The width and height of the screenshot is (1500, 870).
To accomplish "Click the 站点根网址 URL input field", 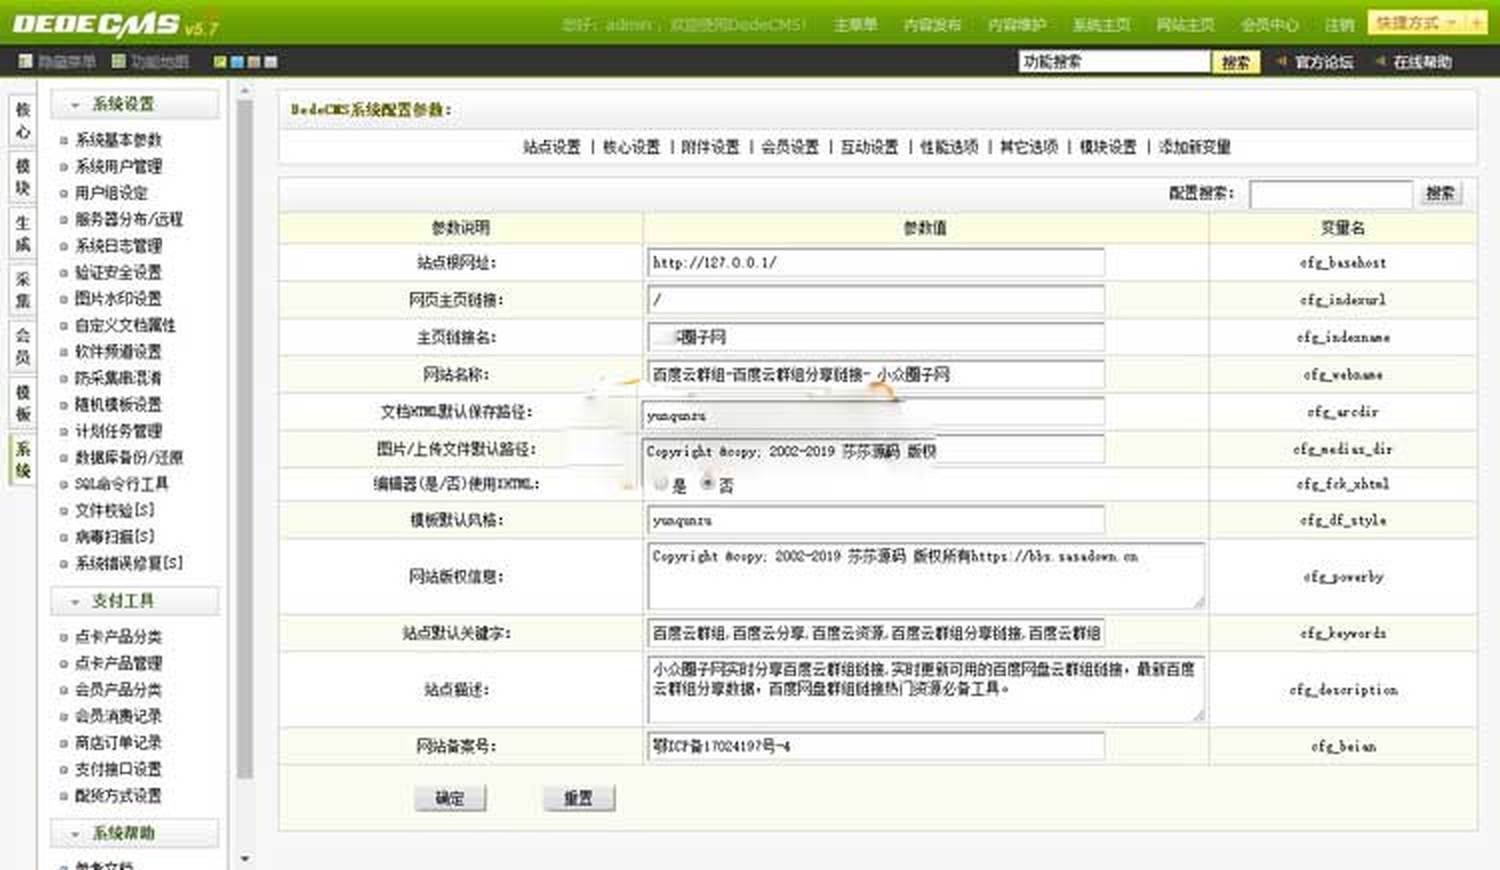I will (x=875, y=262).
